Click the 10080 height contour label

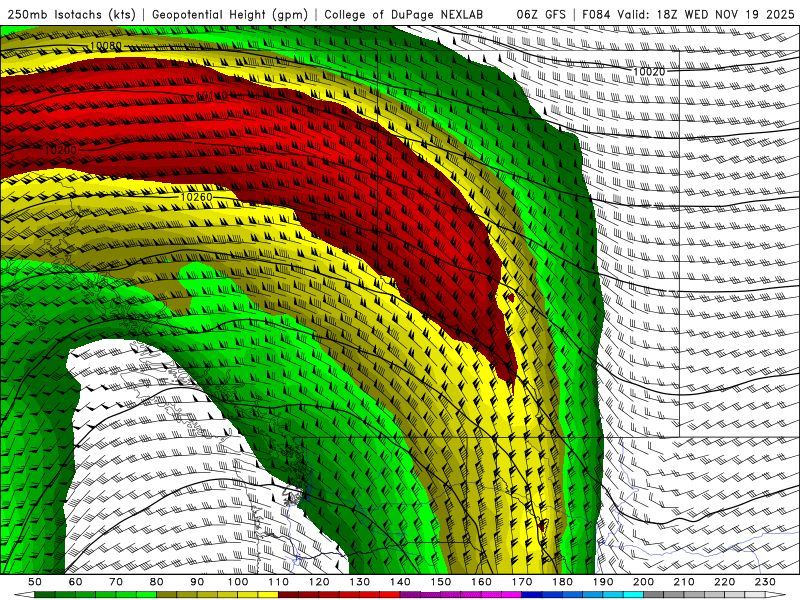coord(106,46)
